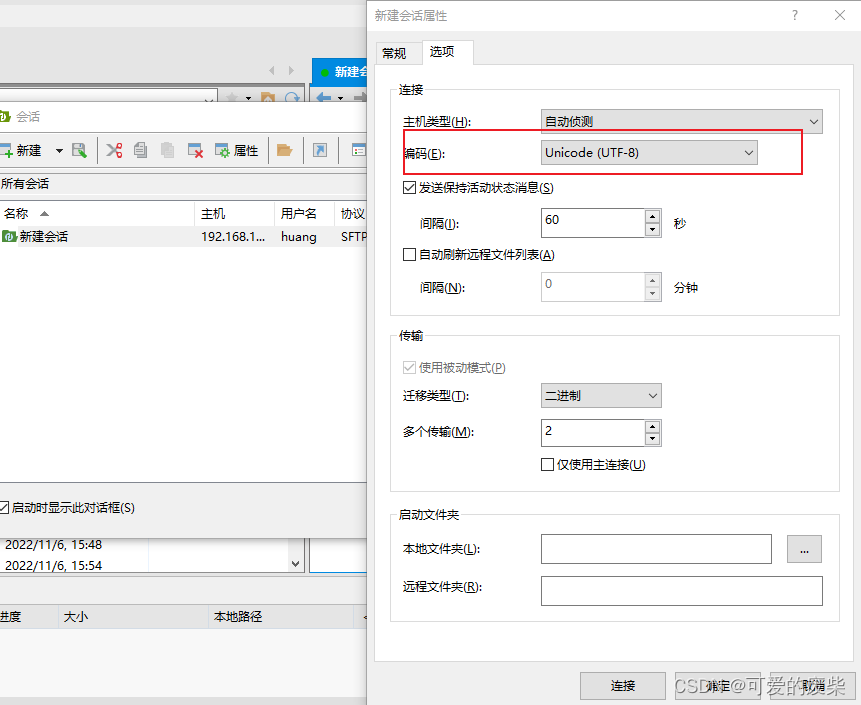The width and height of the screenshot is (861, 705).
Task: Click the list view icon in Sessions toolbar
Action: (358, 150)
